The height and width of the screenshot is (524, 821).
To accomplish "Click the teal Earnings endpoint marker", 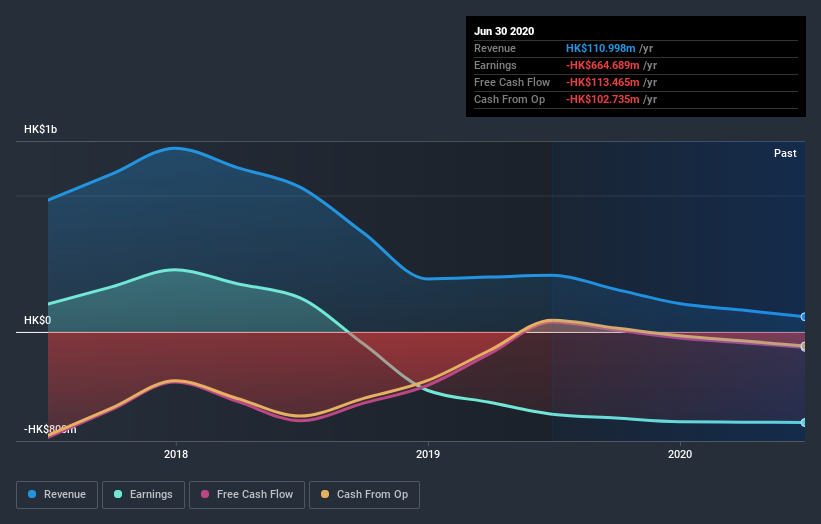I will [804, 422].
